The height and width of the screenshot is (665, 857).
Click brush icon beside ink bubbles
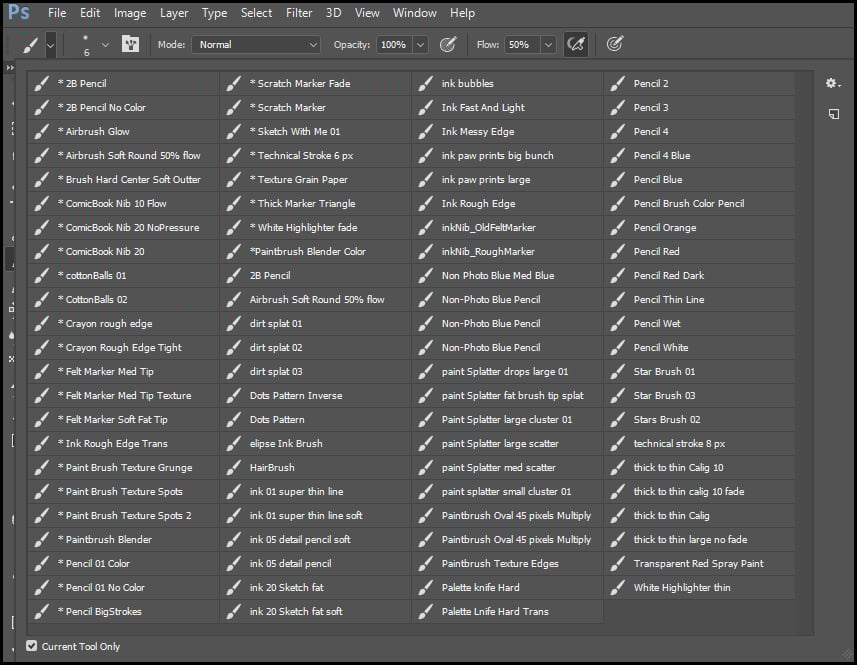point(425,84)
